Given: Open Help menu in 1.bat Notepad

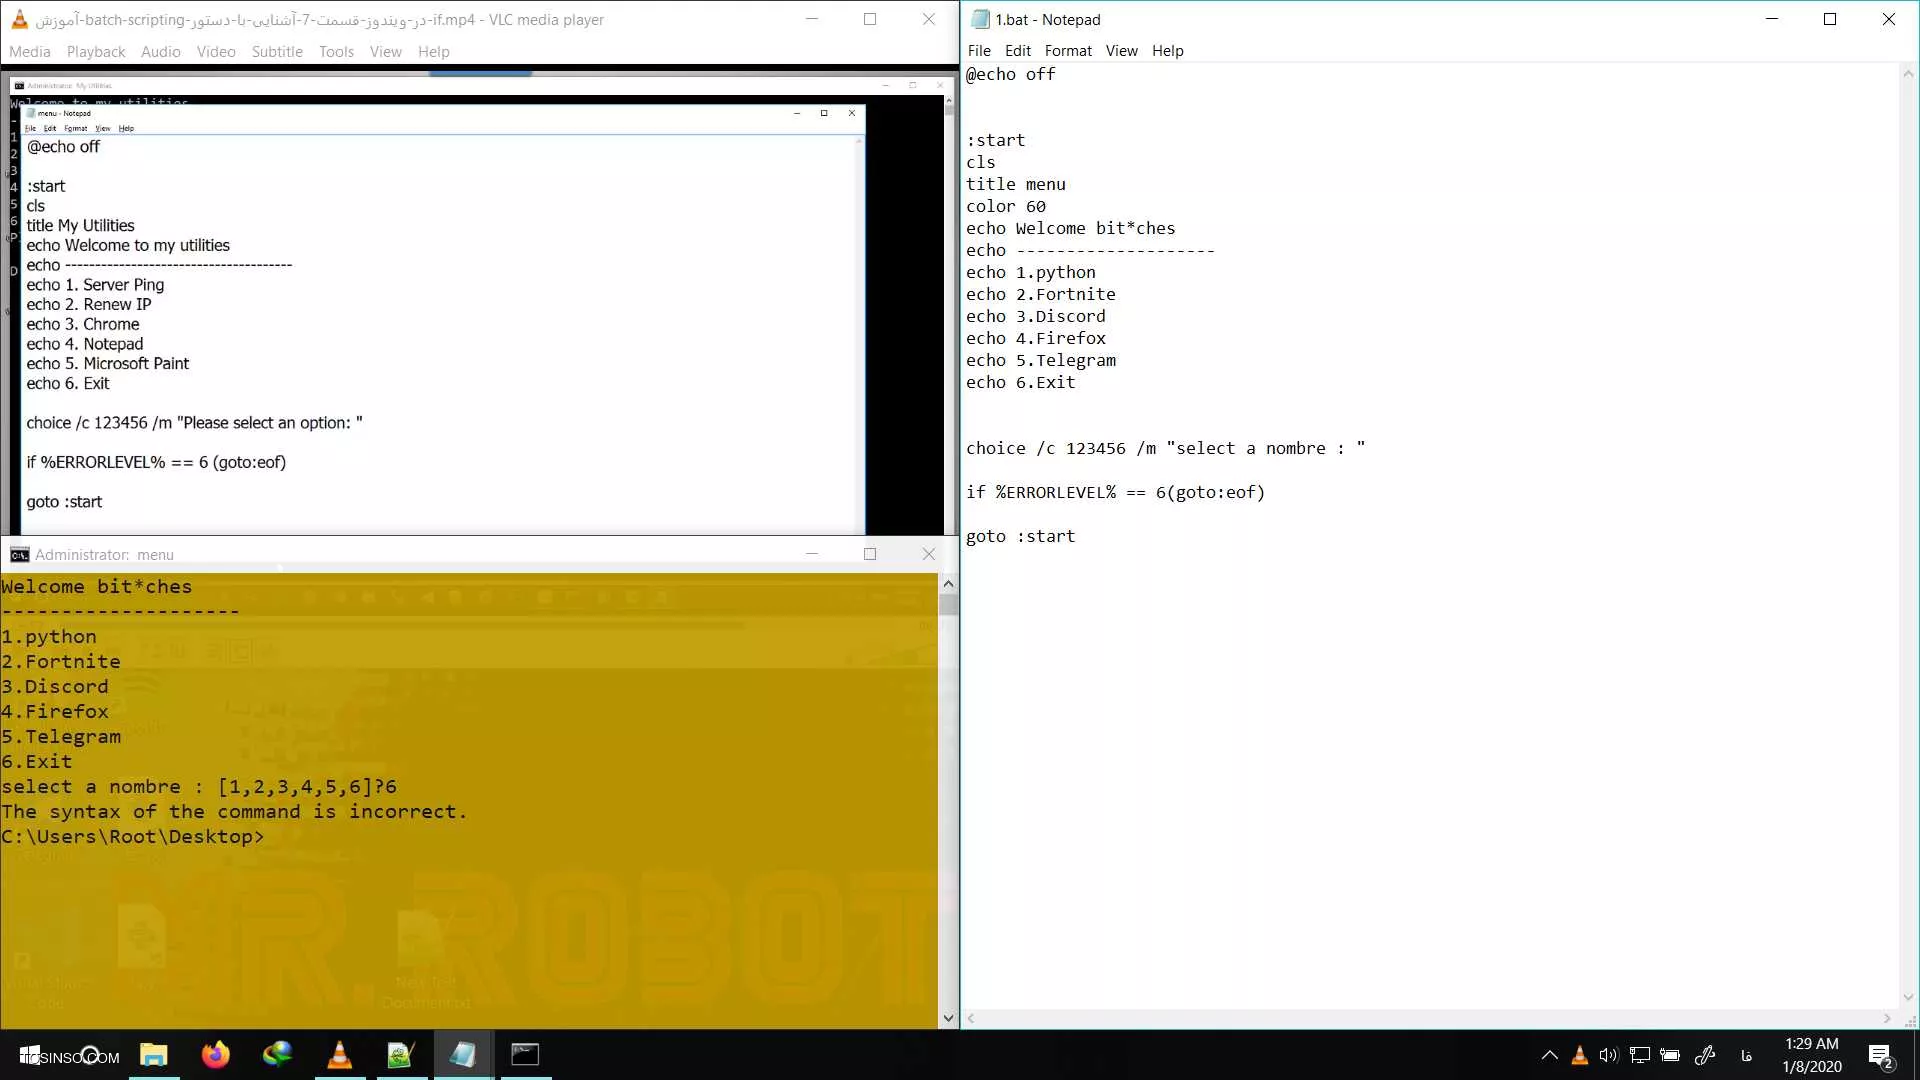Looking at the screenshot, I should (1167, 50).
